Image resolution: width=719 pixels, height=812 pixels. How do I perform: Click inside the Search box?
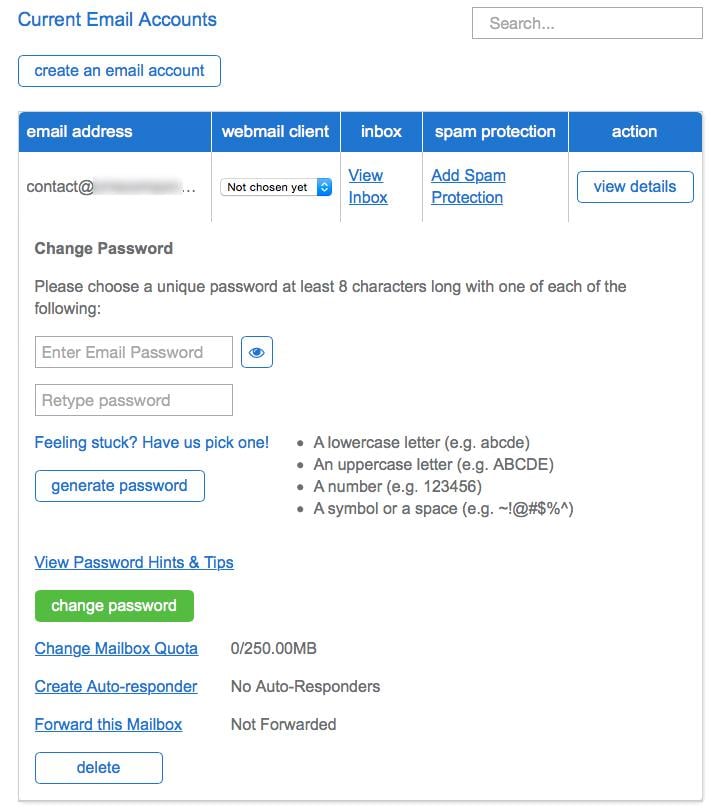point(586,23)
